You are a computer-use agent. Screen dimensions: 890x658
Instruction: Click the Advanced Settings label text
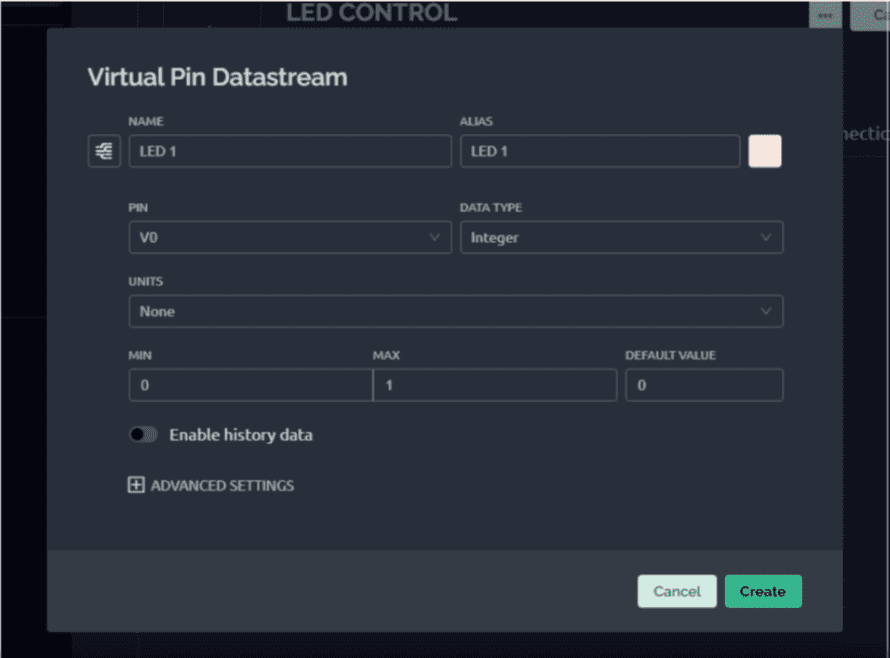(221, 485)
